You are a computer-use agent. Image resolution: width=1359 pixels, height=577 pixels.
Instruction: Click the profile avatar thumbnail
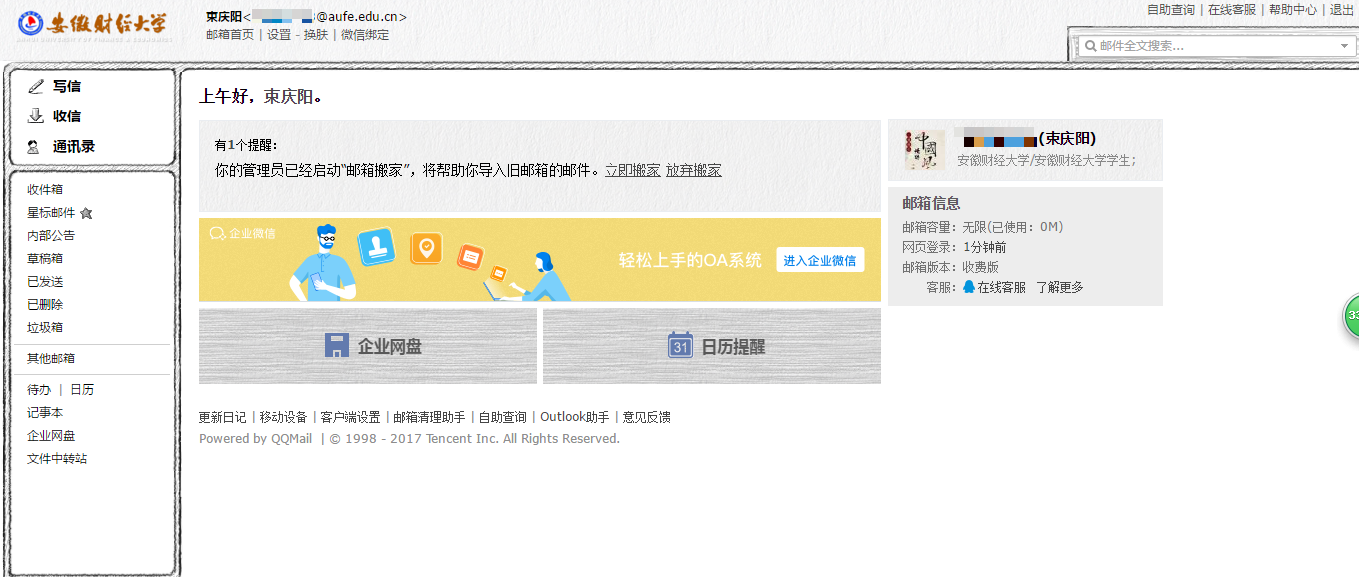[x=923, y=150]
